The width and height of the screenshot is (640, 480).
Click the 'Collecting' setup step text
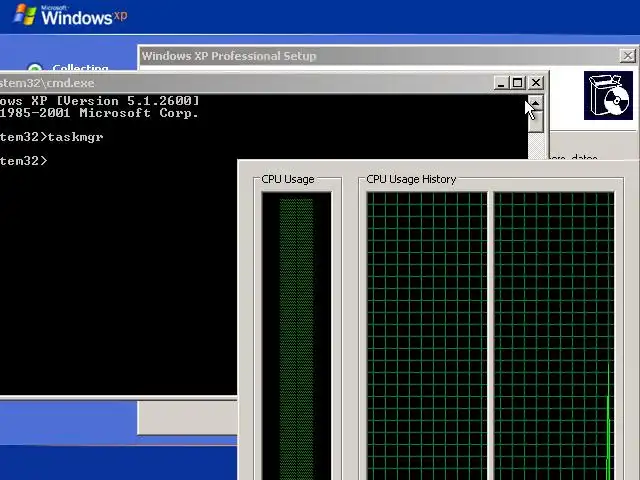tap(80, 67)
